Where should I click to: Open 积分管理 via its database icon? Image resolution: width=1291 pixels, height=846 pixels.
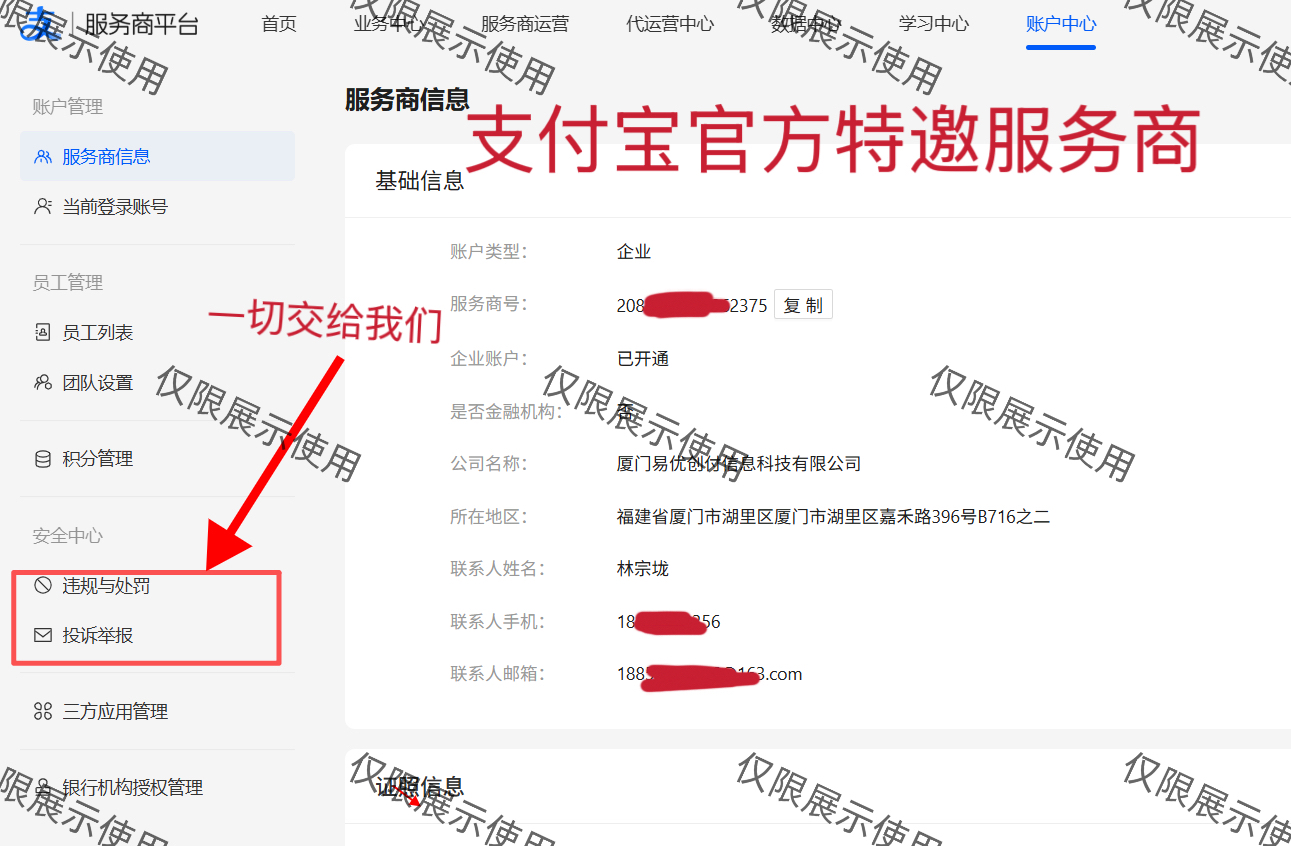(43, 458)
